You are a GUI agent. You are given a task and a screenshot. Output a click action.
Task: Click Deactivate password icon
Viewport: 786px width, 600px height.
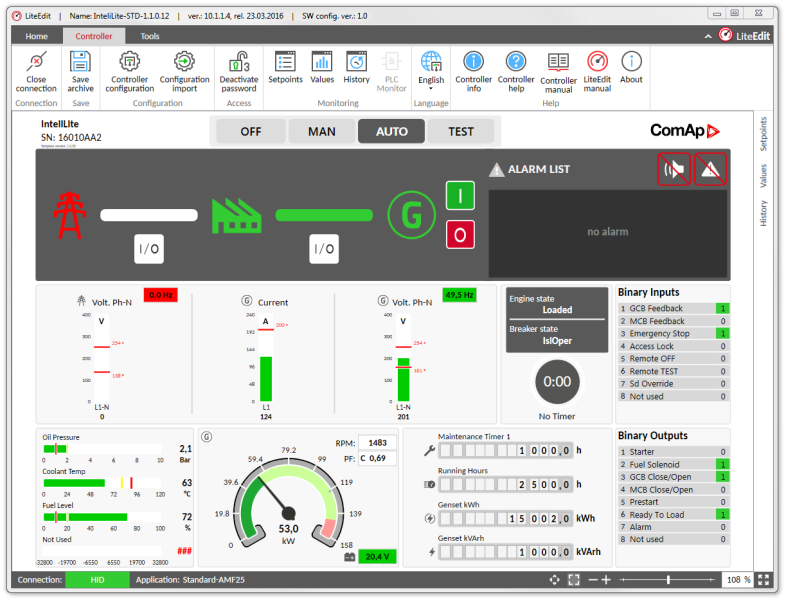[x=238, y=62]
